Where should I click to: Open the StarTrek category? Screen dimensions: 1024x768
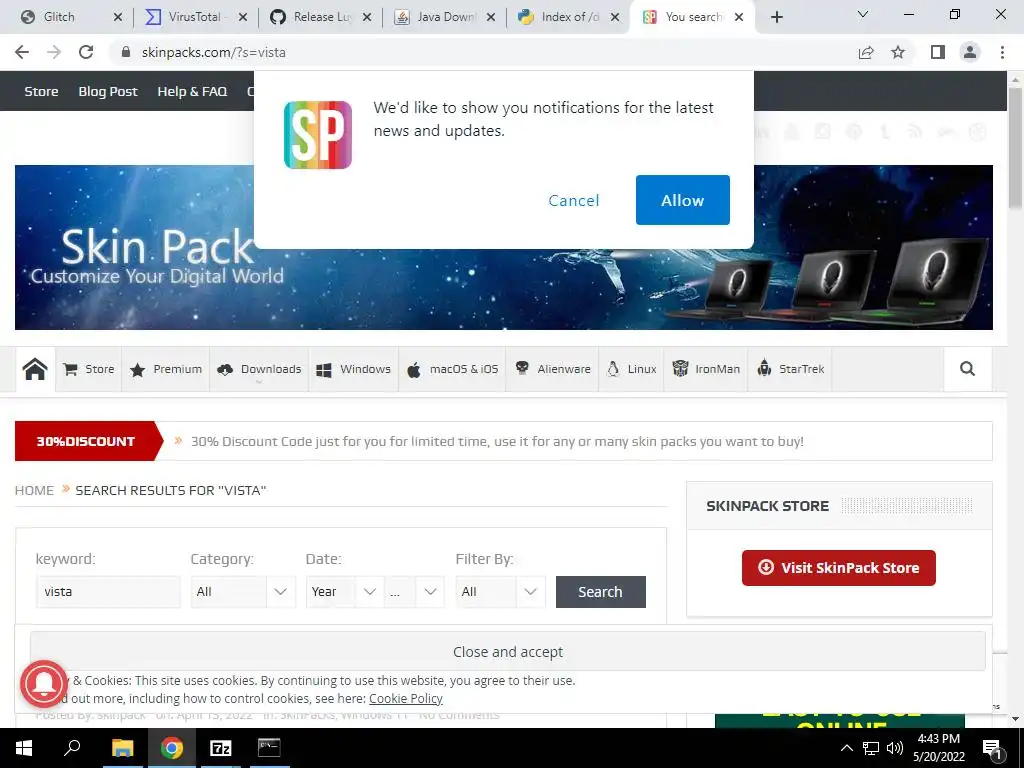[790, 369]
